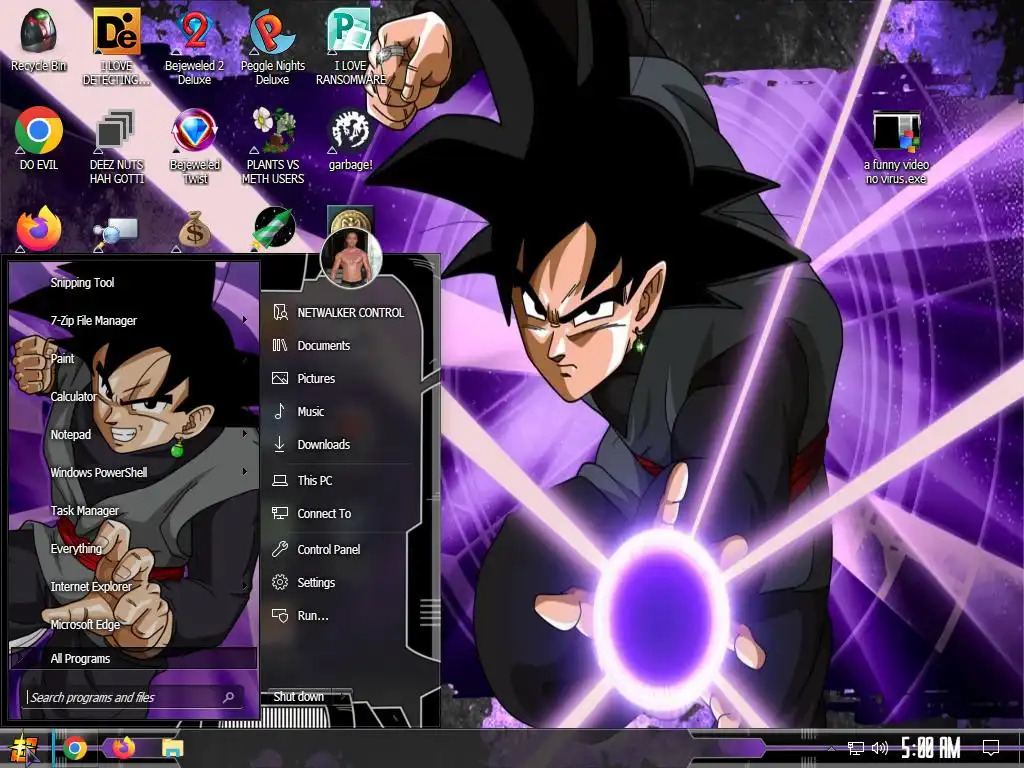The width and height of the screenshot is (1024, 768).
Task: Open NETWALKER CONTROL user folder
Action: coord(340,313)
